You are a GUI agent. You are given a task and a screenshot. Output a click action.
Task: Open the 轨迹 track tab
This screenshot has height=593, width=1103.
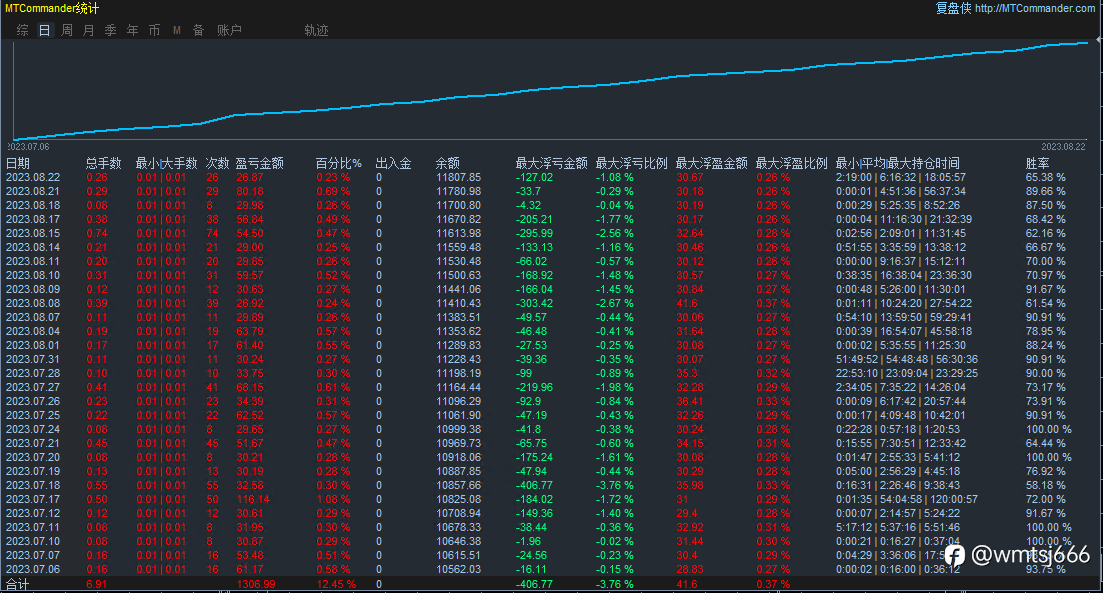coord(317,30)
